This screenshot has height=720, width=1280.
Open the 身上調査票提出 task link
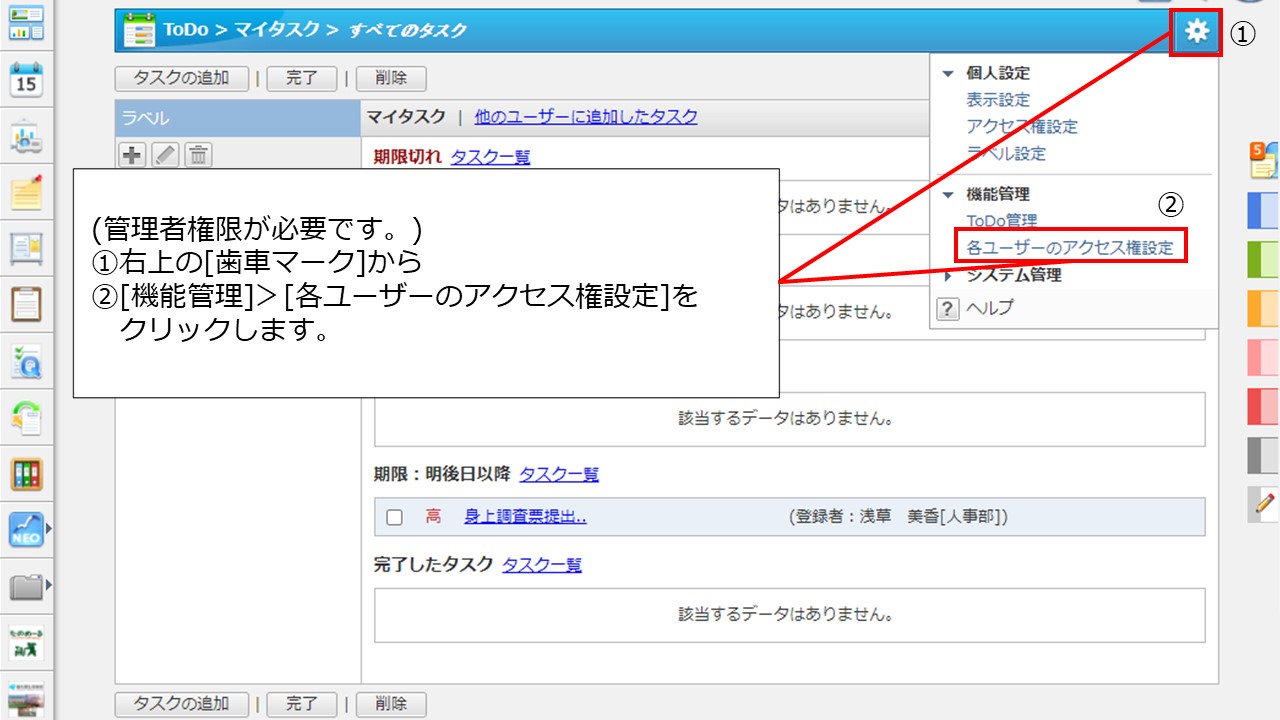point(525,517)
